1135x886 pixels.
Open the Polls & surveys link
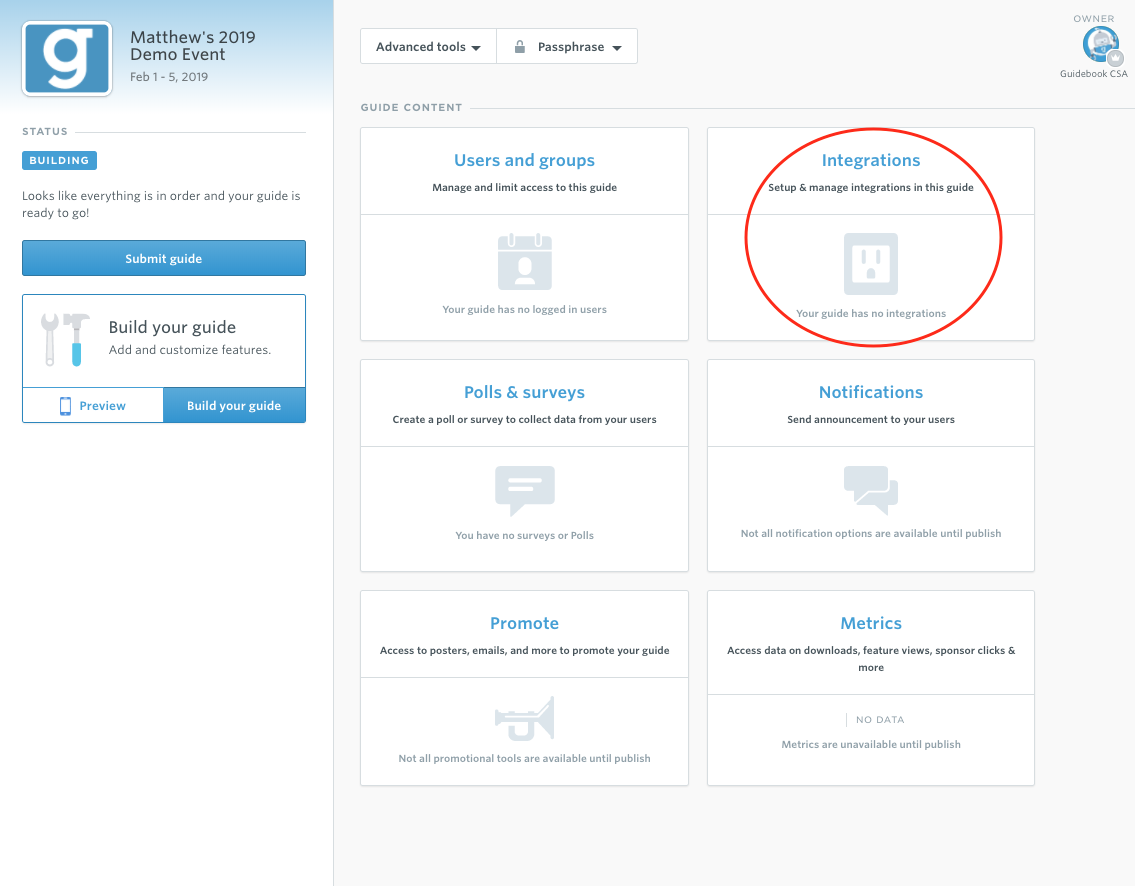[525, 392]
